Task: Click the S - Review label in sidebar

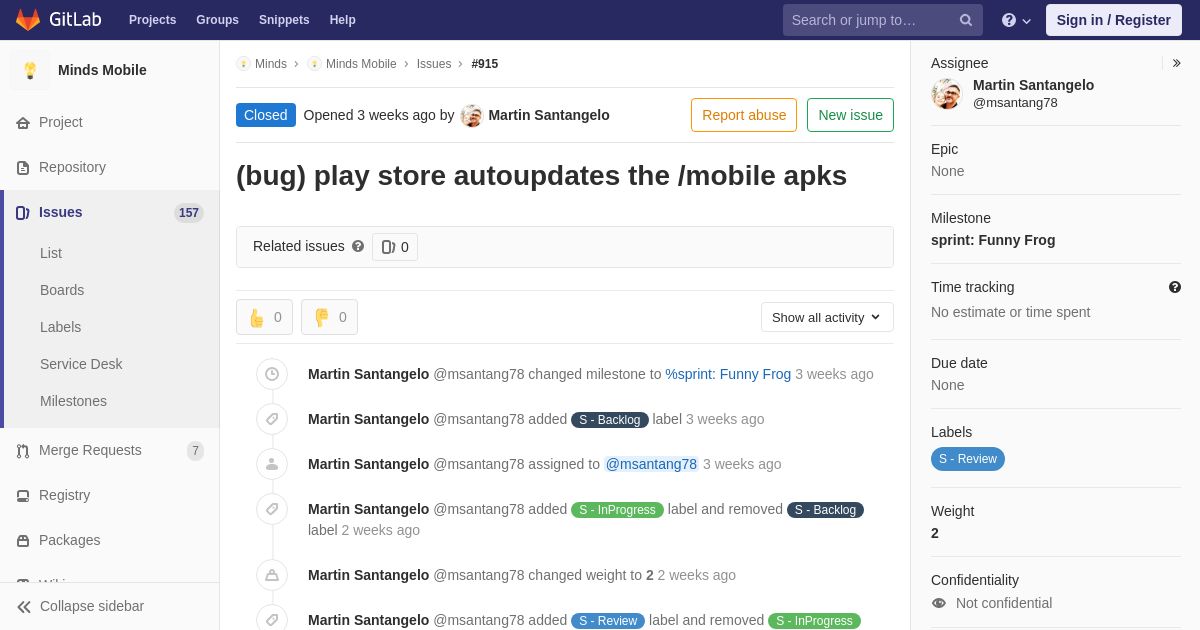Action: (968, 459)
